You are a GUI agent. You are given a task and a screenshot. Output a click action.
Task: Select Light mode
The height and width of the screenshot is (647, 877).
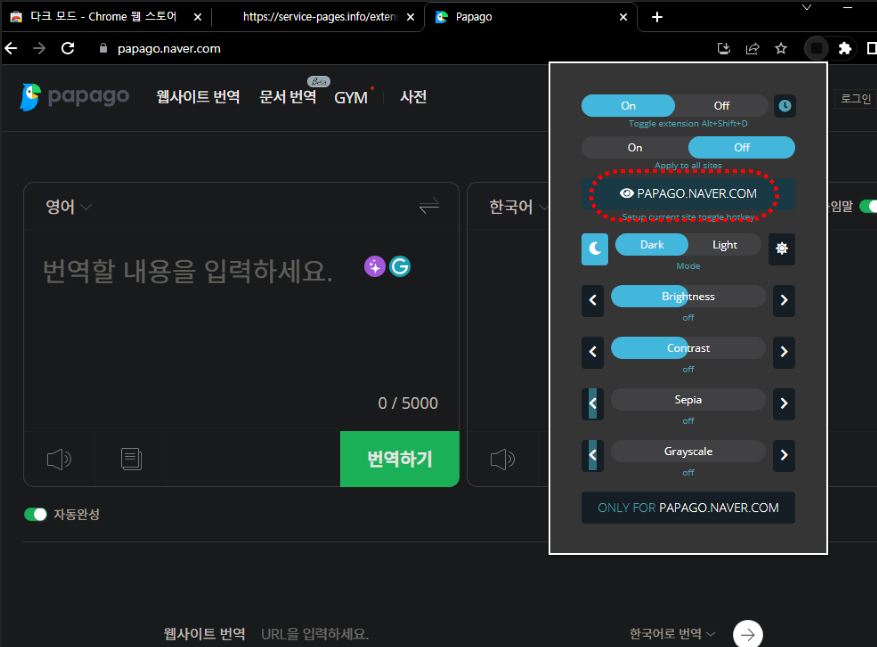click(724, 245)
